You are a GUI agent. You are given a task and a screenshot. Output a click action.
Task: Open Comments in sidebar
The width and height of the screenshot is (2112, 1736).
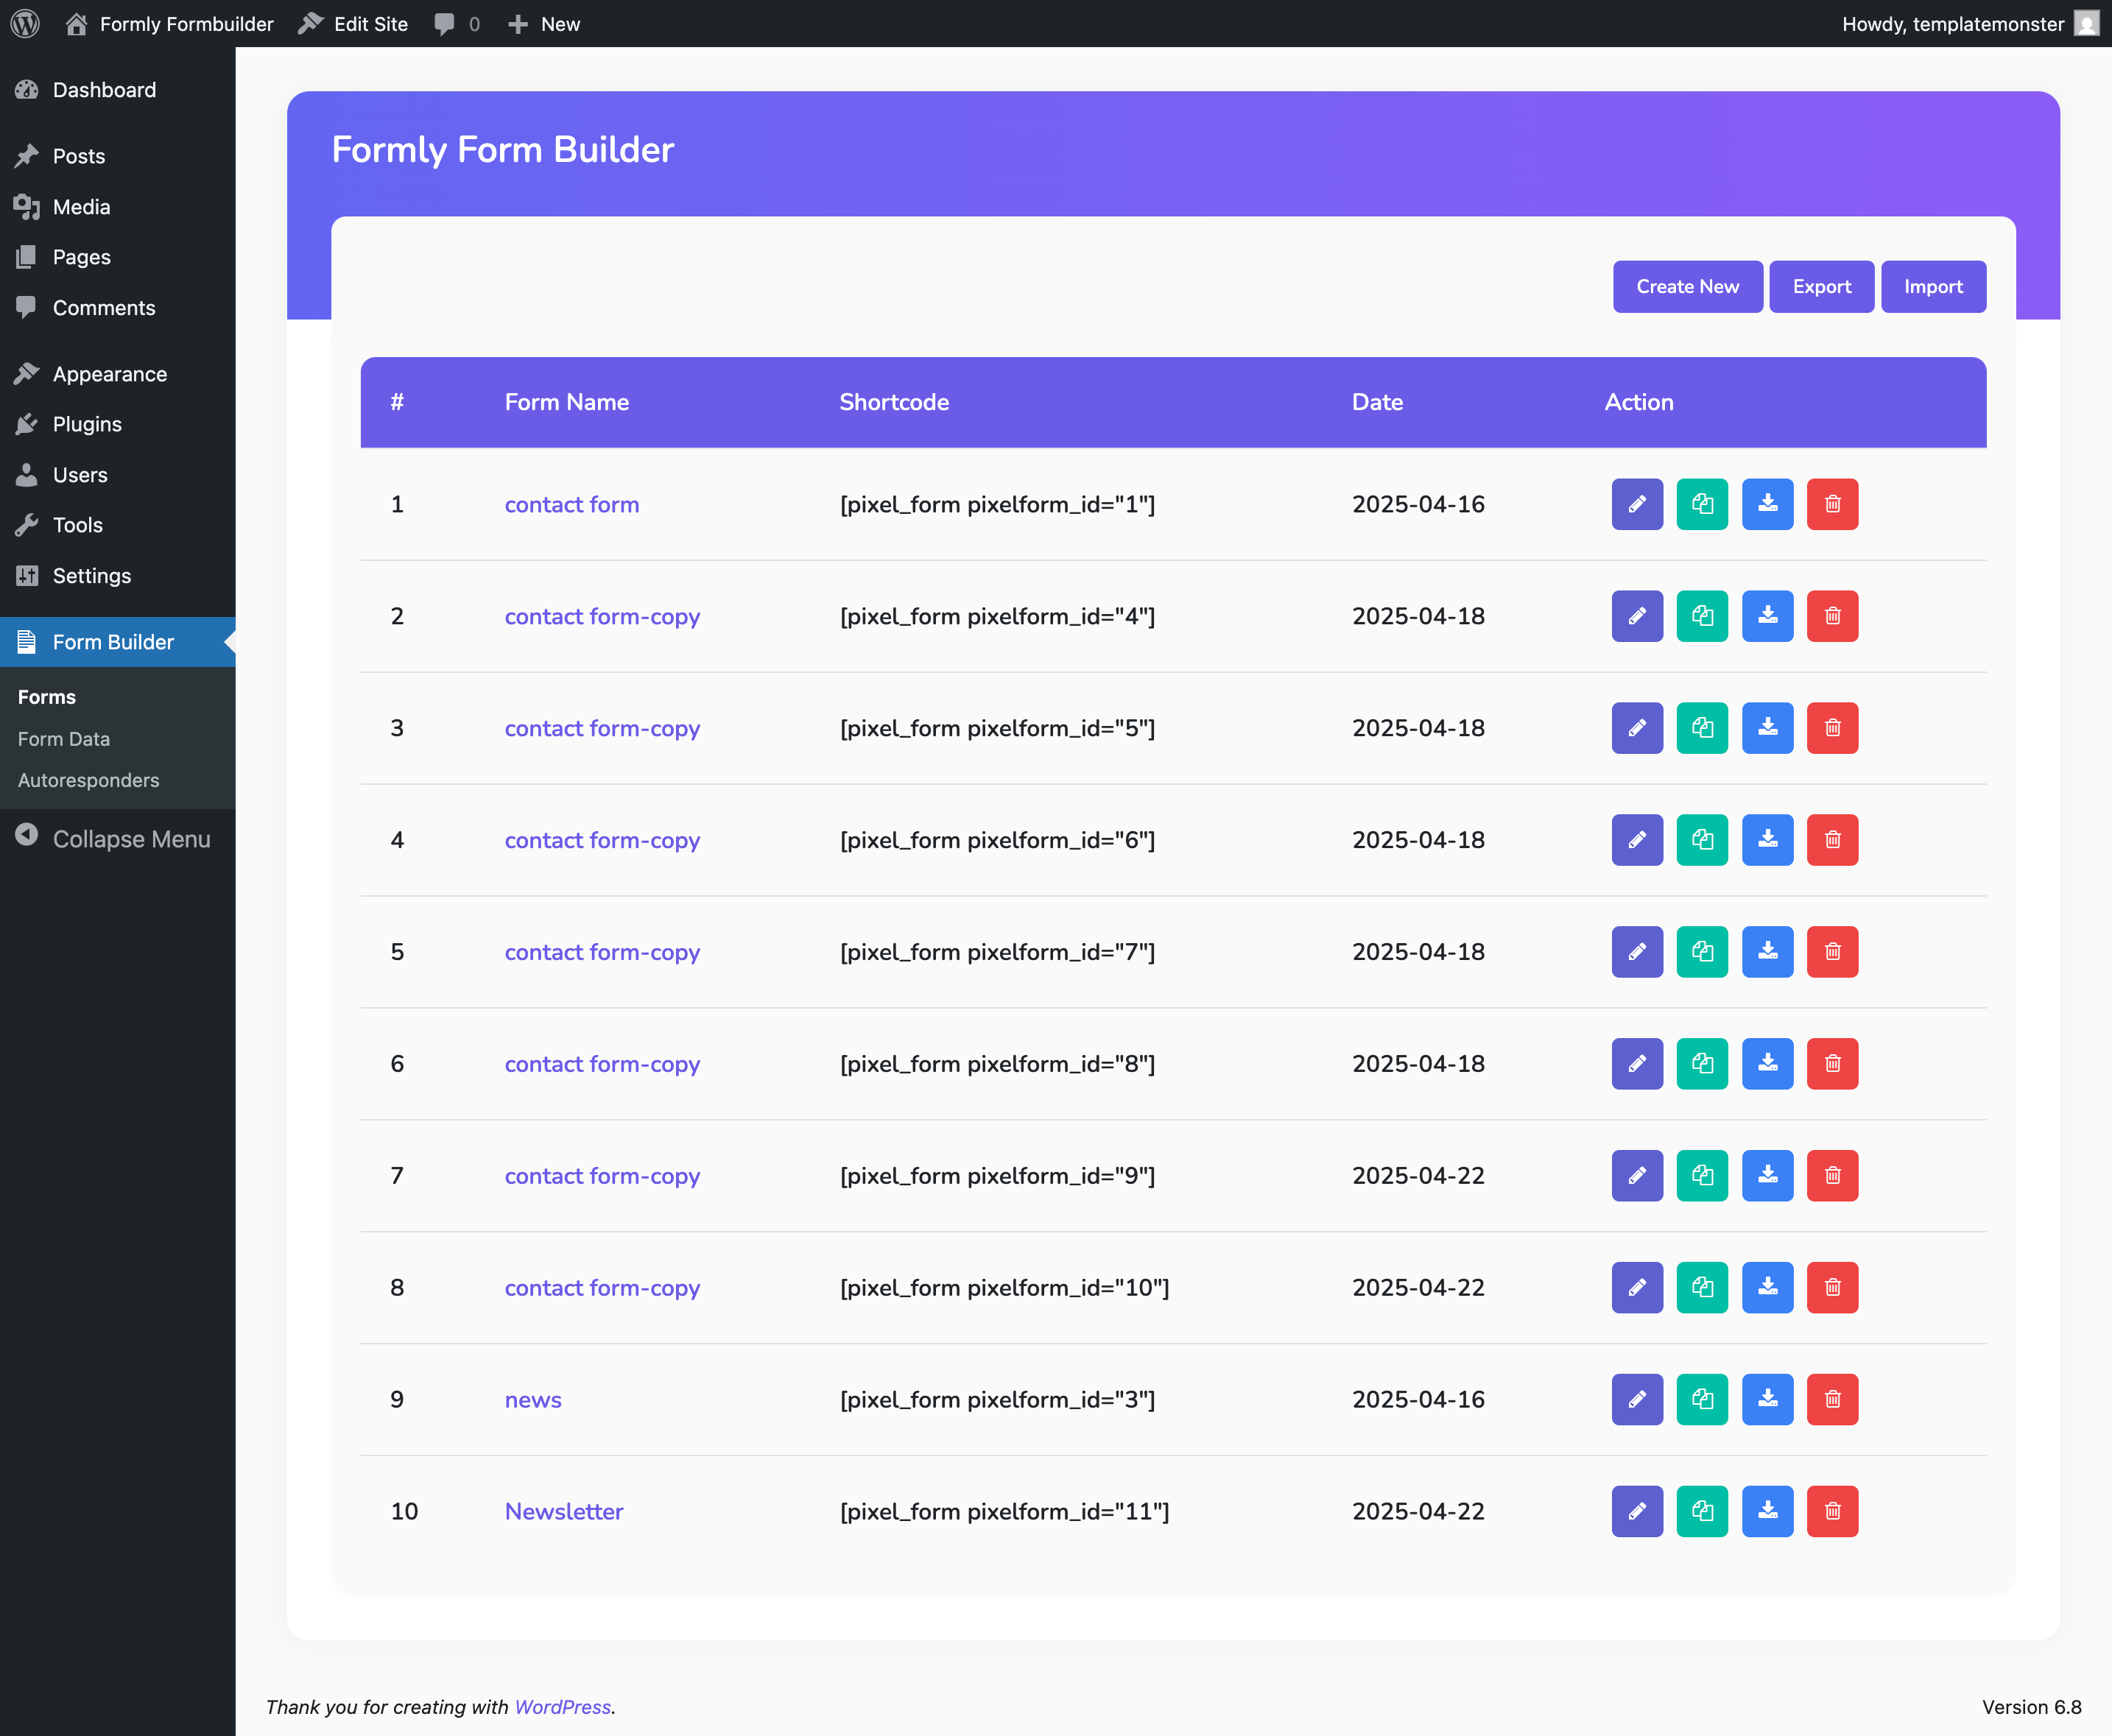pos(118,308)
